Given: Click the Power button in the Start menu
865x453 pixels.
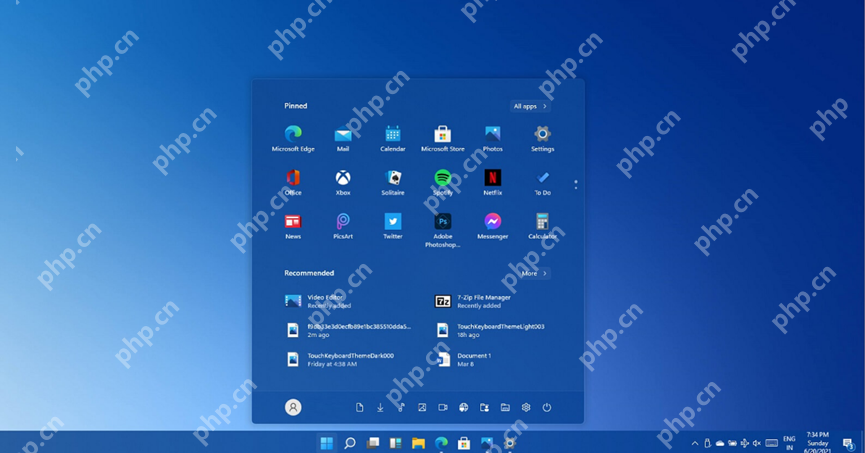Looking at the screenshot, I should pos(547,407).
